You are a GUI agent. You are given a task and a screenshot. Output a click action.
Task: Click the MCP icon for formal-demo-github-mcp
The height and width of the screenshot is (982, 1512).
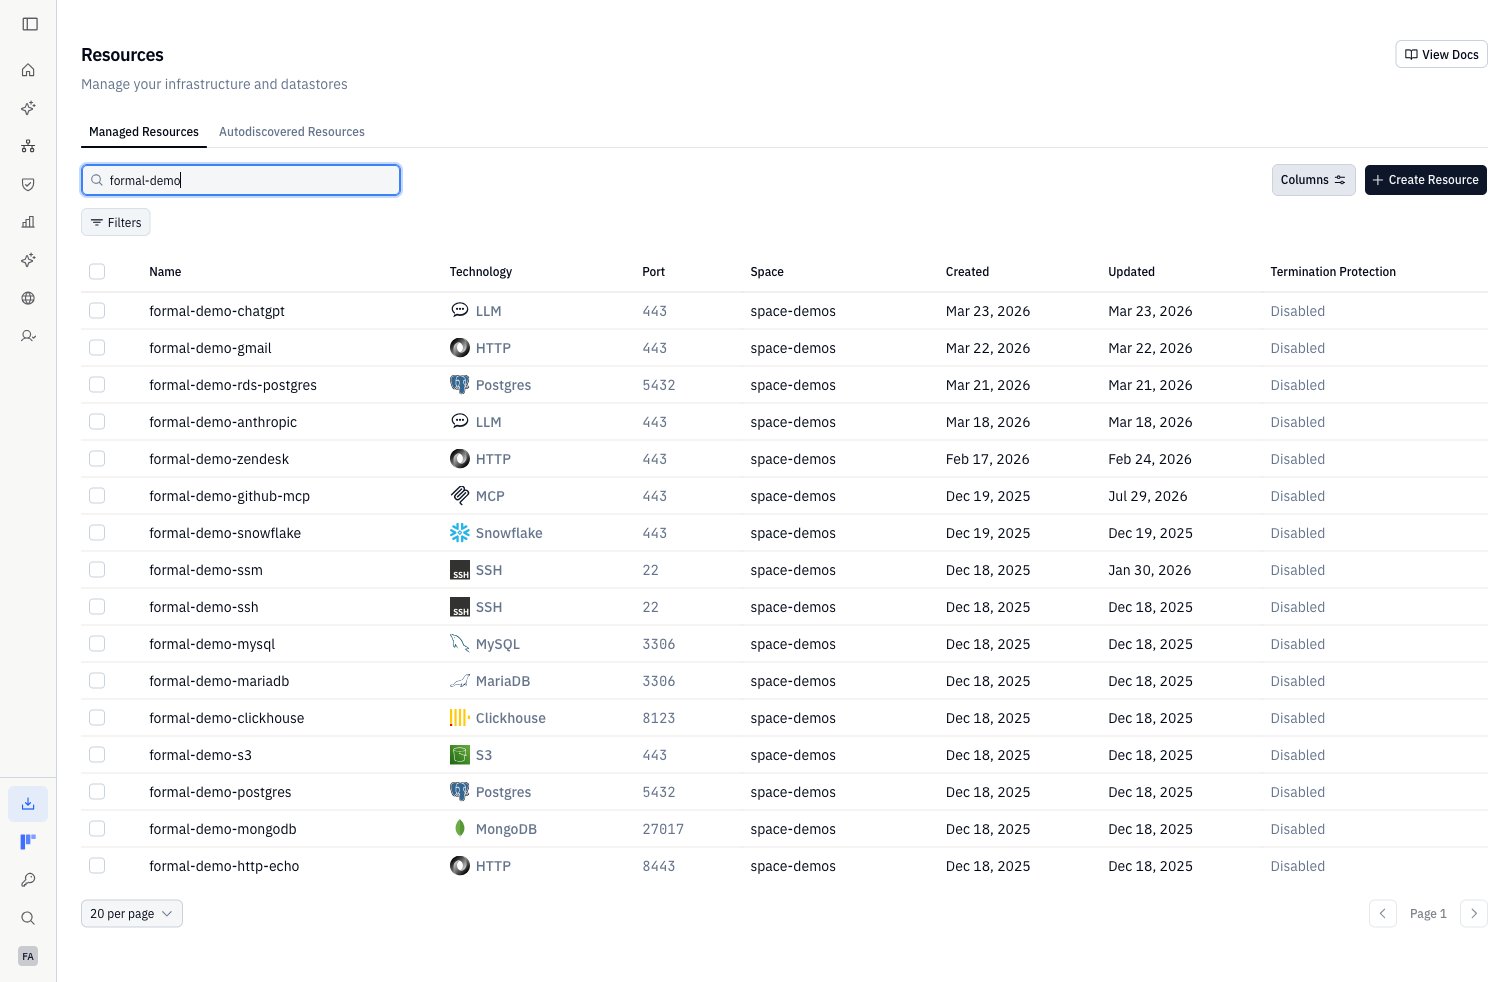pyautogui.click(x=460, y=496)
